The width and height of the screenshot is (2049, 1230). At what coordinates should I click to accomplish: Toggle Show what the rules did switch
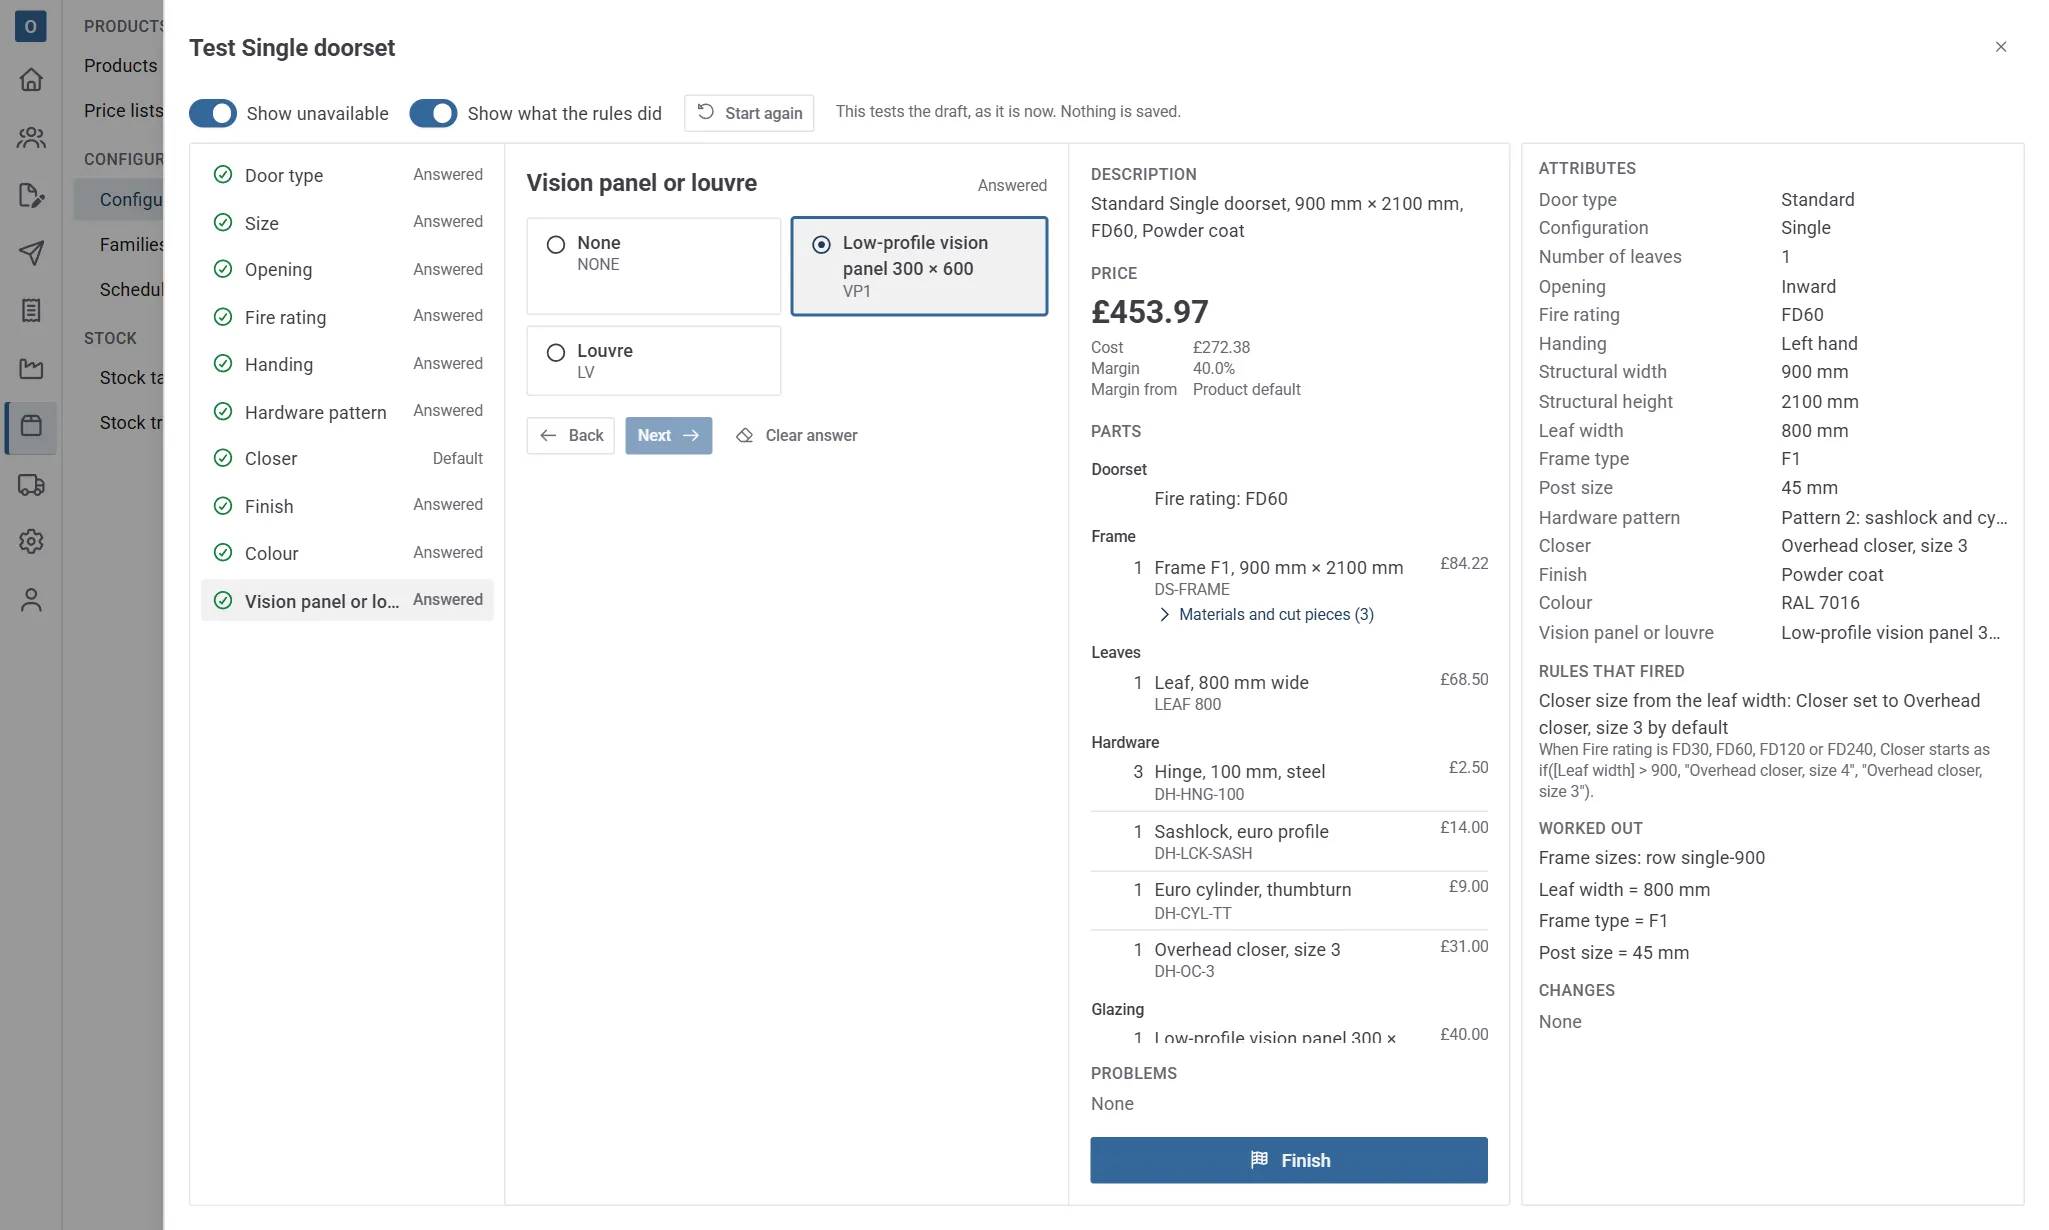[x=433, y=113]
